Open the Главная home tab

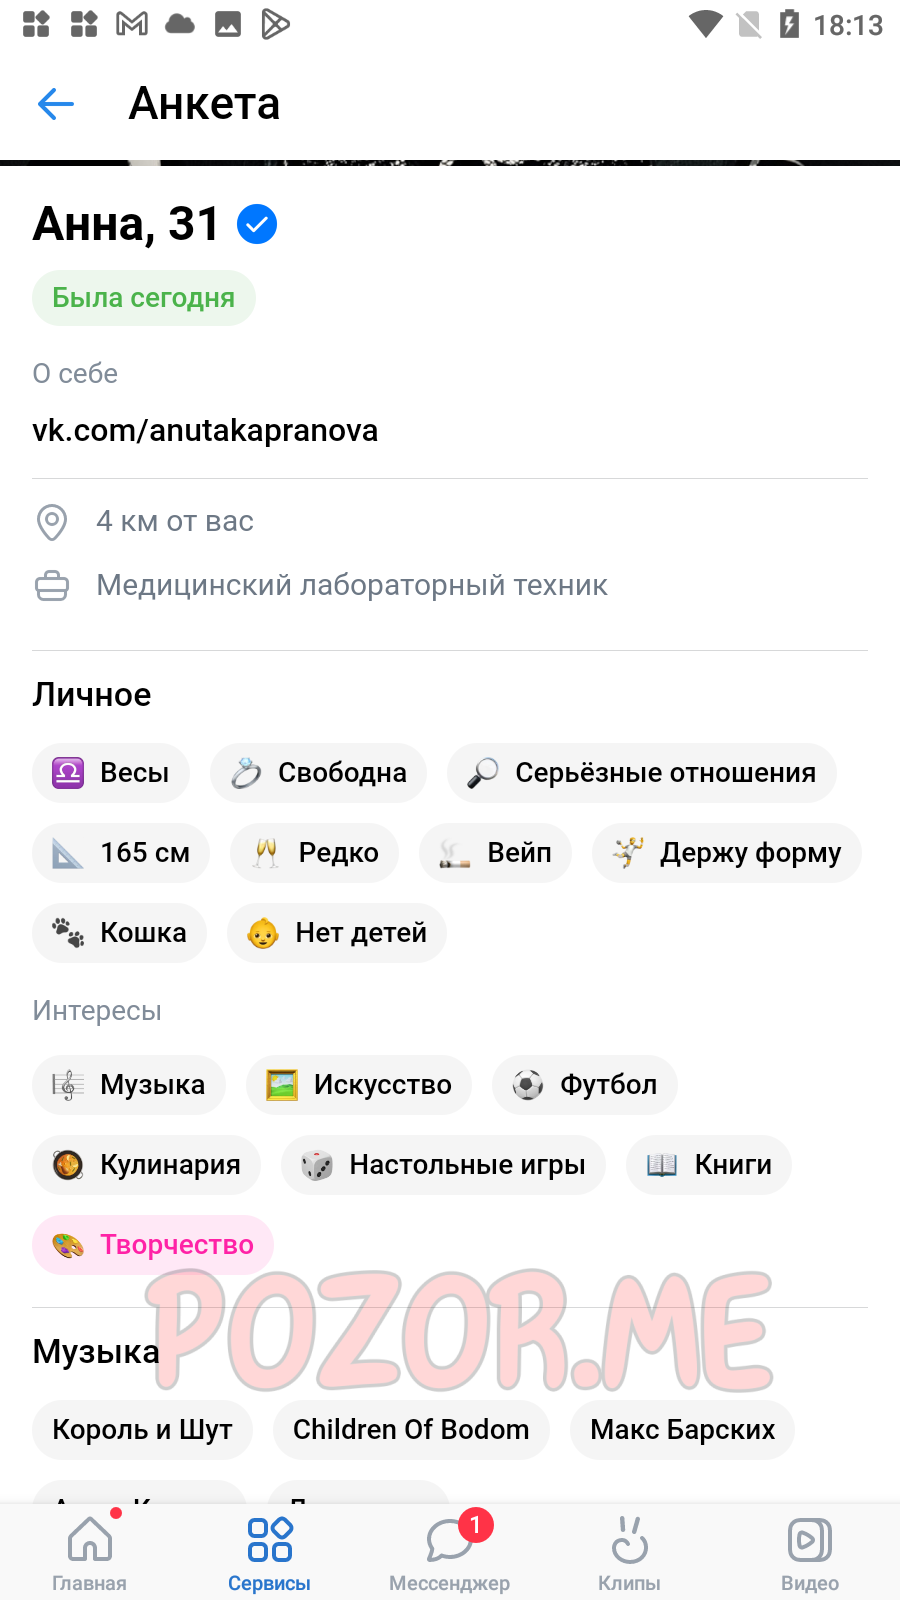(90, 1553)
